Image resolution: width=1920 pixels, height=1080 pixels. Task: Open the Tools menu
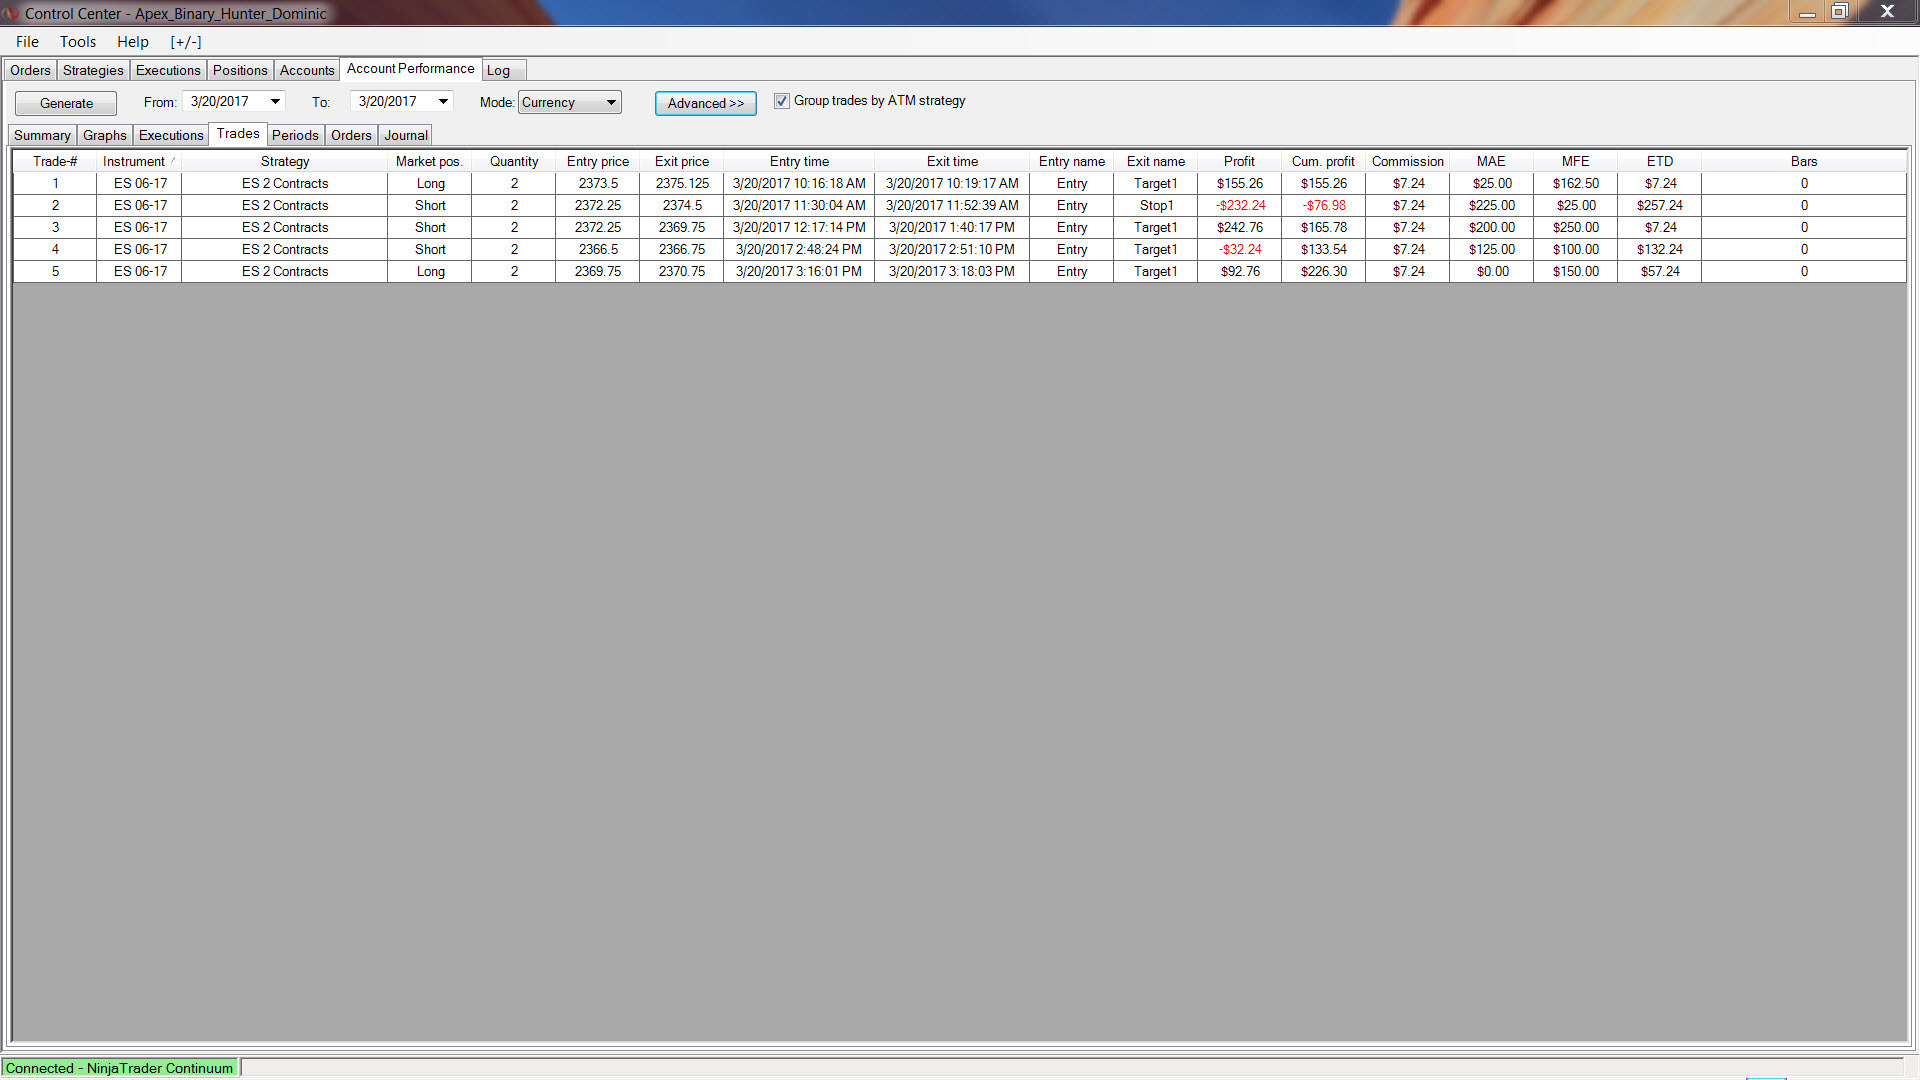pyautogui.click(x=78, y=42)
